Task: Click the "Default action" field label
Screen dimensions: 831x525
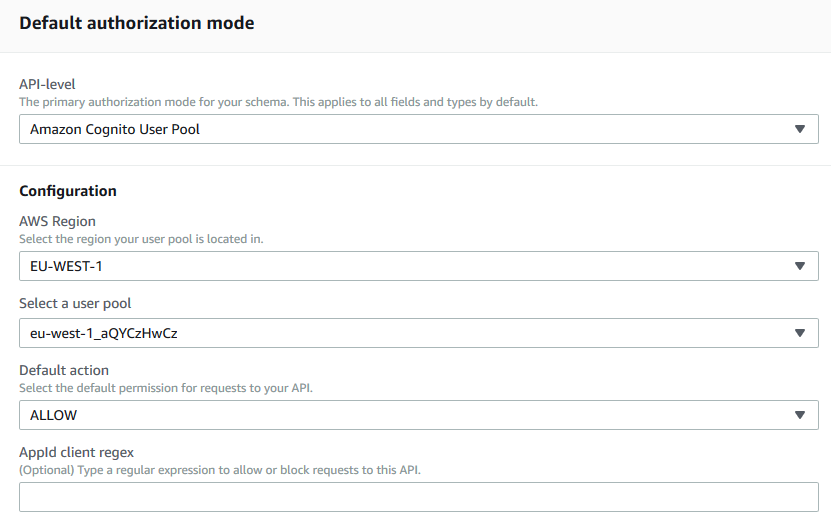Action: click(64, 371)
